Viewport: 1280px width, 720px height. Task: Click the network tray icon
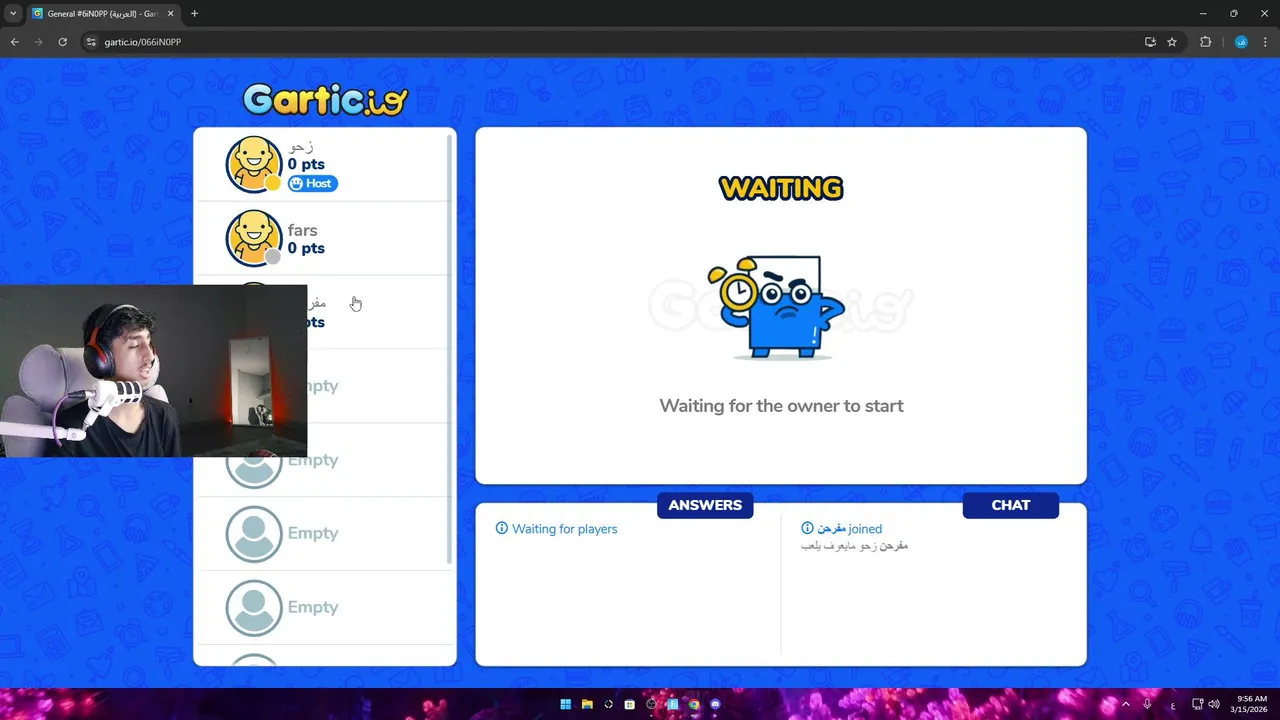click(1197, 704)
